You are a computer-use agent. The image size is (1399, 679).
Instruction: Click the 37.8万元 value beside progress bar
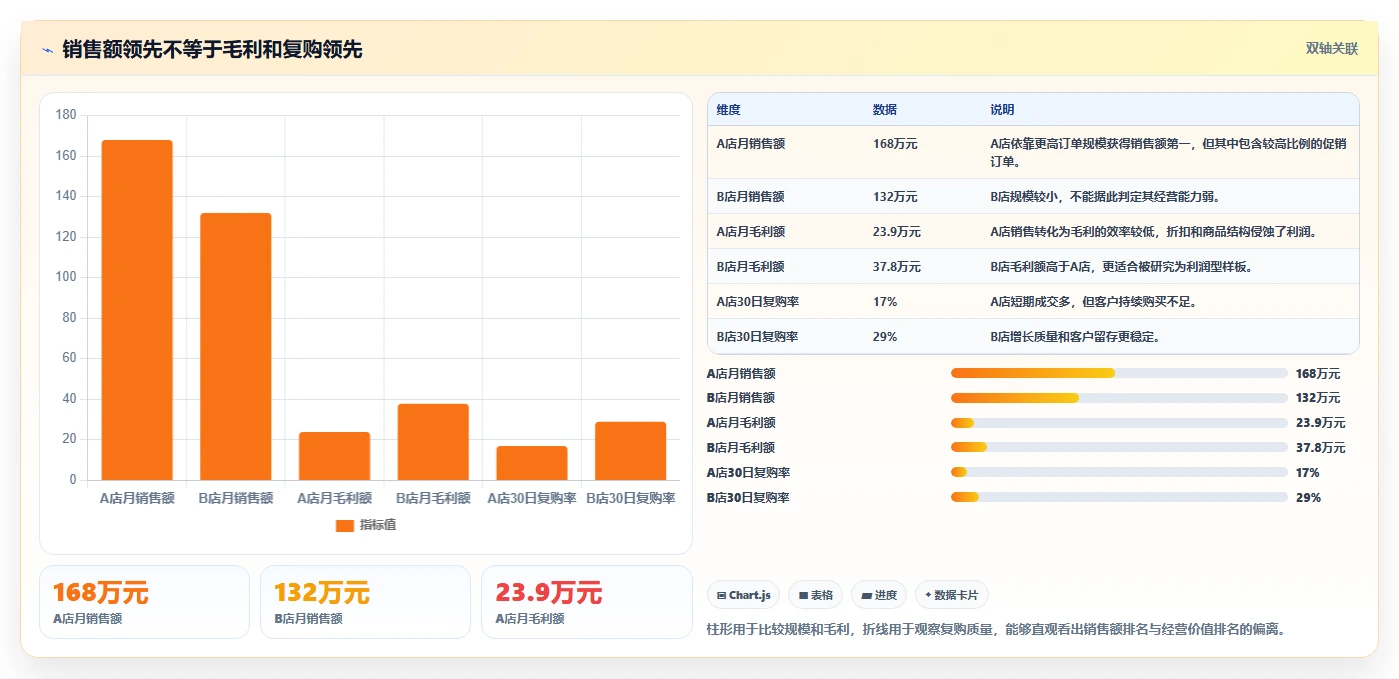[1320, 448]
